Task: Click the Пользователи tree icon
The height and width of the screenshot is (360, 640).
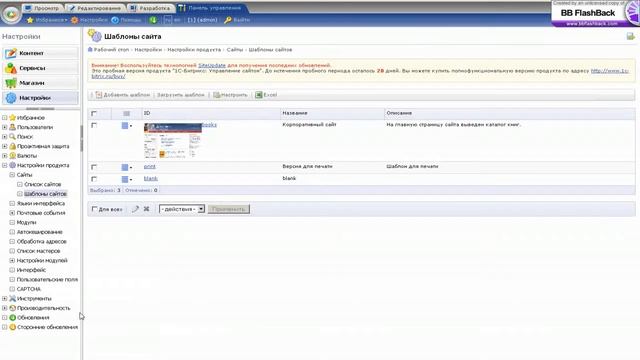Action: [x=13, y=127]
